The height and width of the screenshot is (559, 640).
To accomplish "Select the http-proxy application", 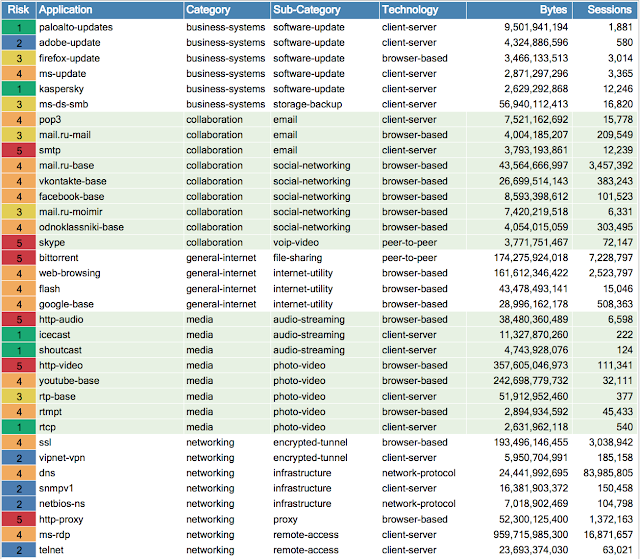I will click(x=61, y=520).
